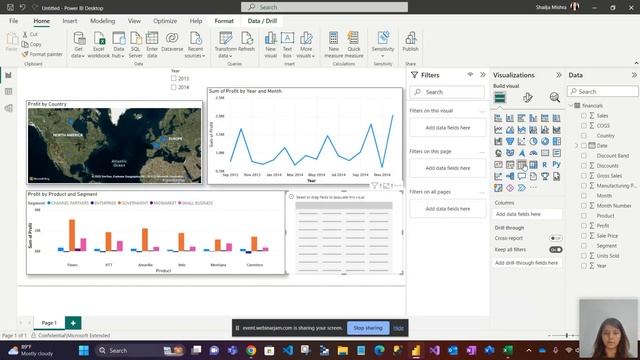Select the Donut chart visual
640x360 pixels.
click(x=545, y=142)
